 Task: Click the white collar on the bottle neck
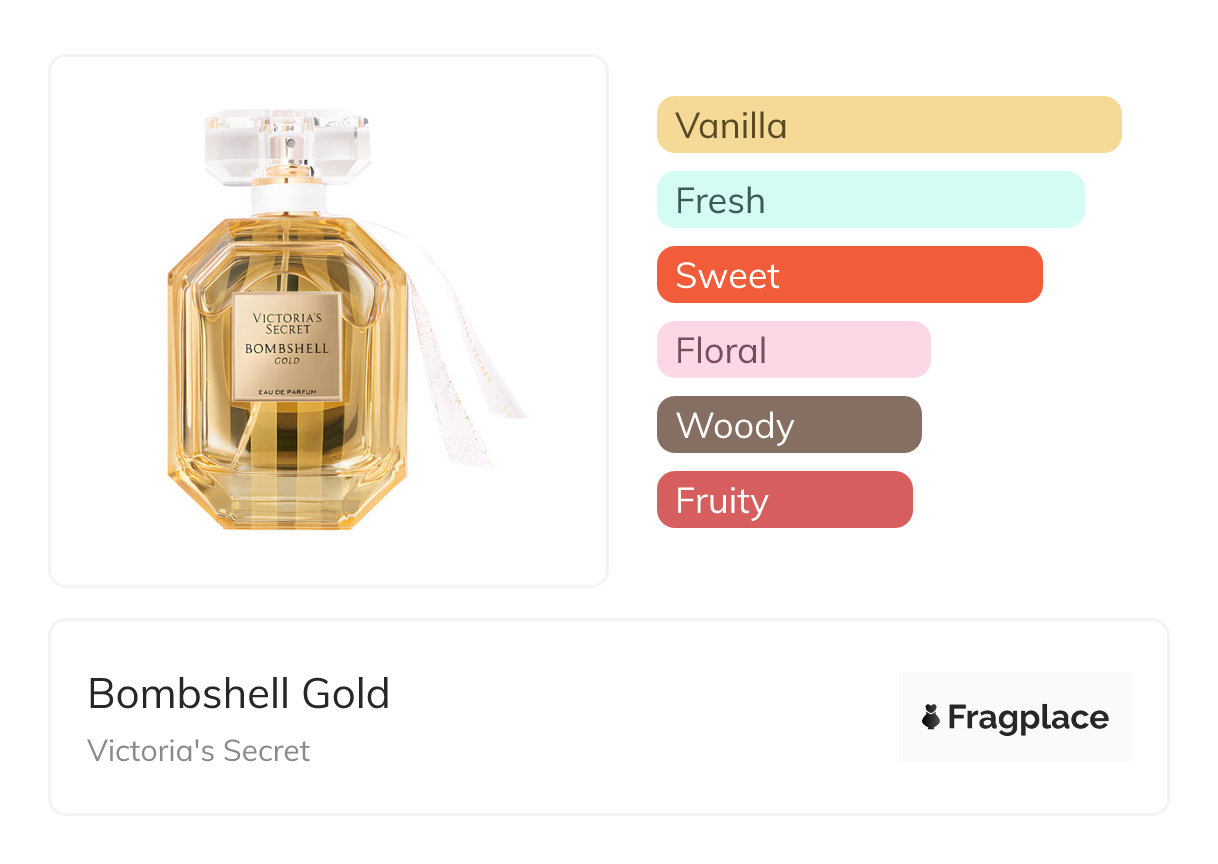289,199
